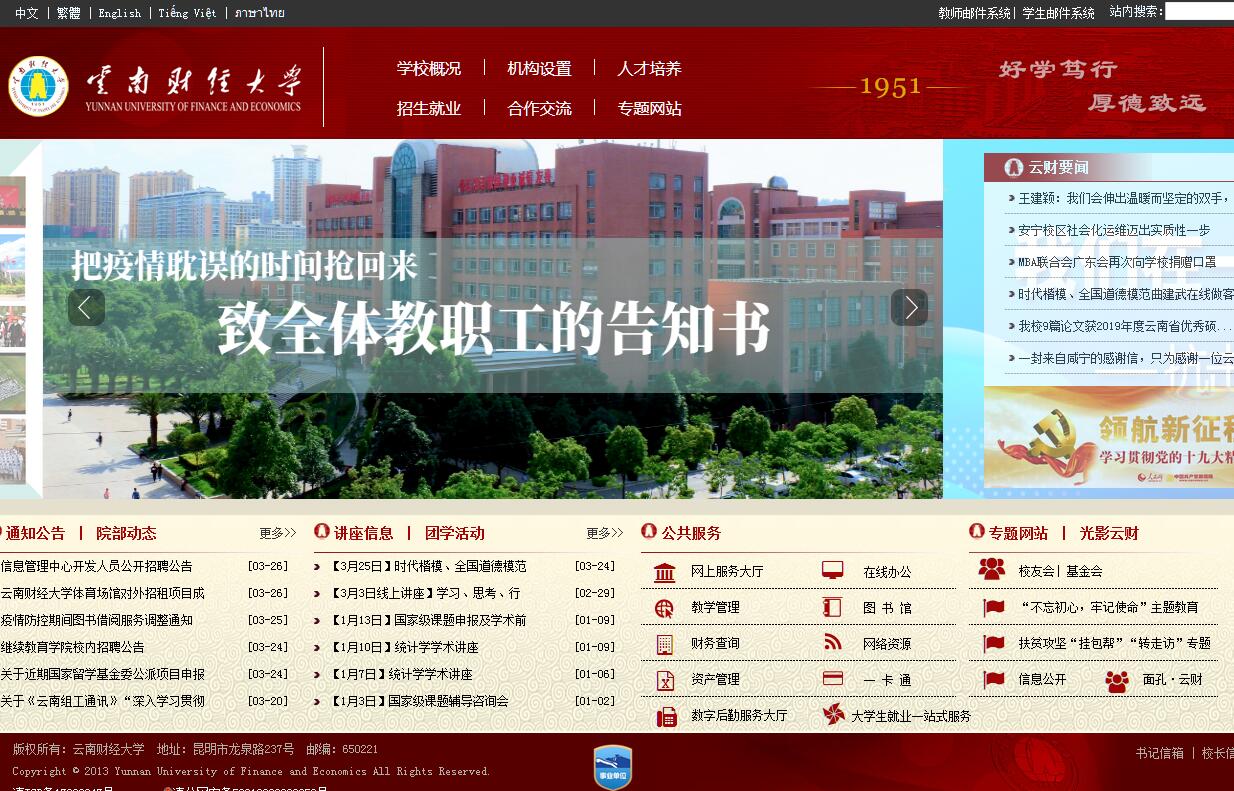The width and height of the screenshot is (1234, 791).
Task: Switch to the 光影云财 tab
Action: point(1109,533)
